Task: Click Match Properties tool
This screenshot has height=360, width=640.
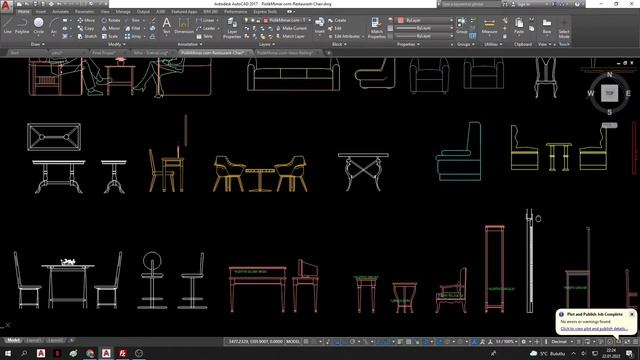Action: tap(376, 28)
